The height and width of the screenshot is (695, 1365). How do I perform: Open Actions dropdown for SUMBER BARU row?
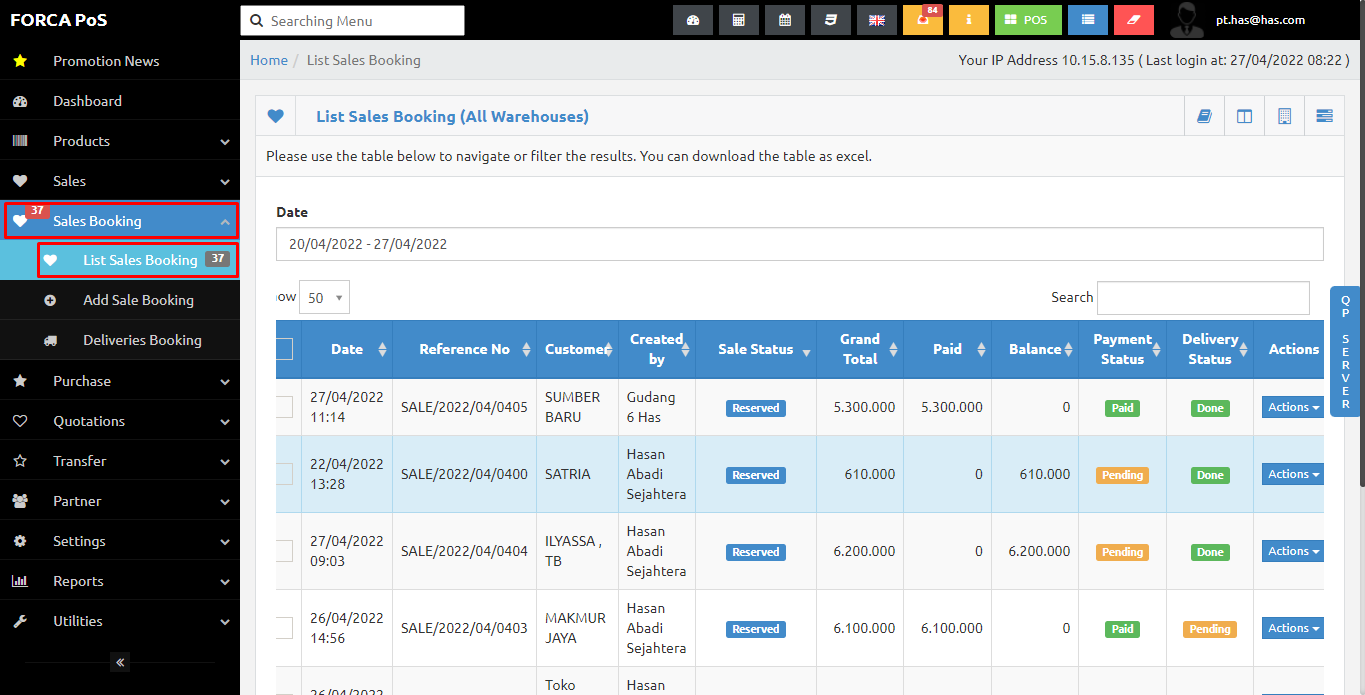pos(1293,407)
